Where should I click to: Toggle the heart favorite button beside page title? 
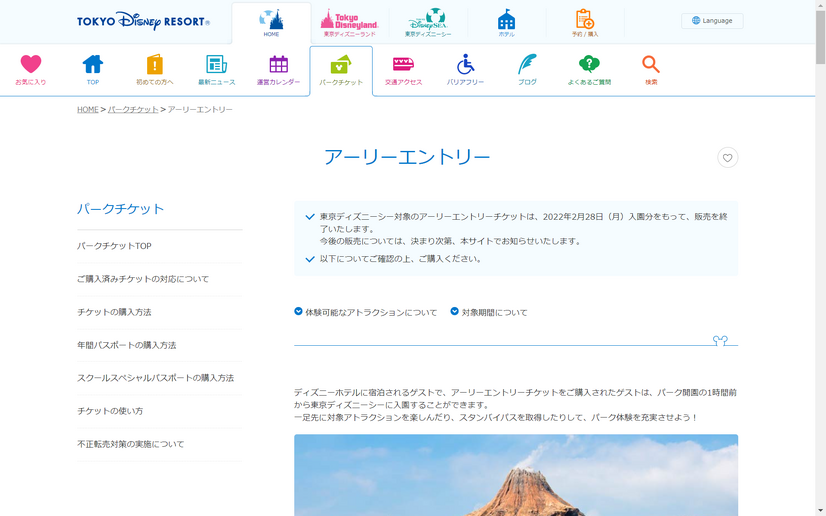(727, 158)
